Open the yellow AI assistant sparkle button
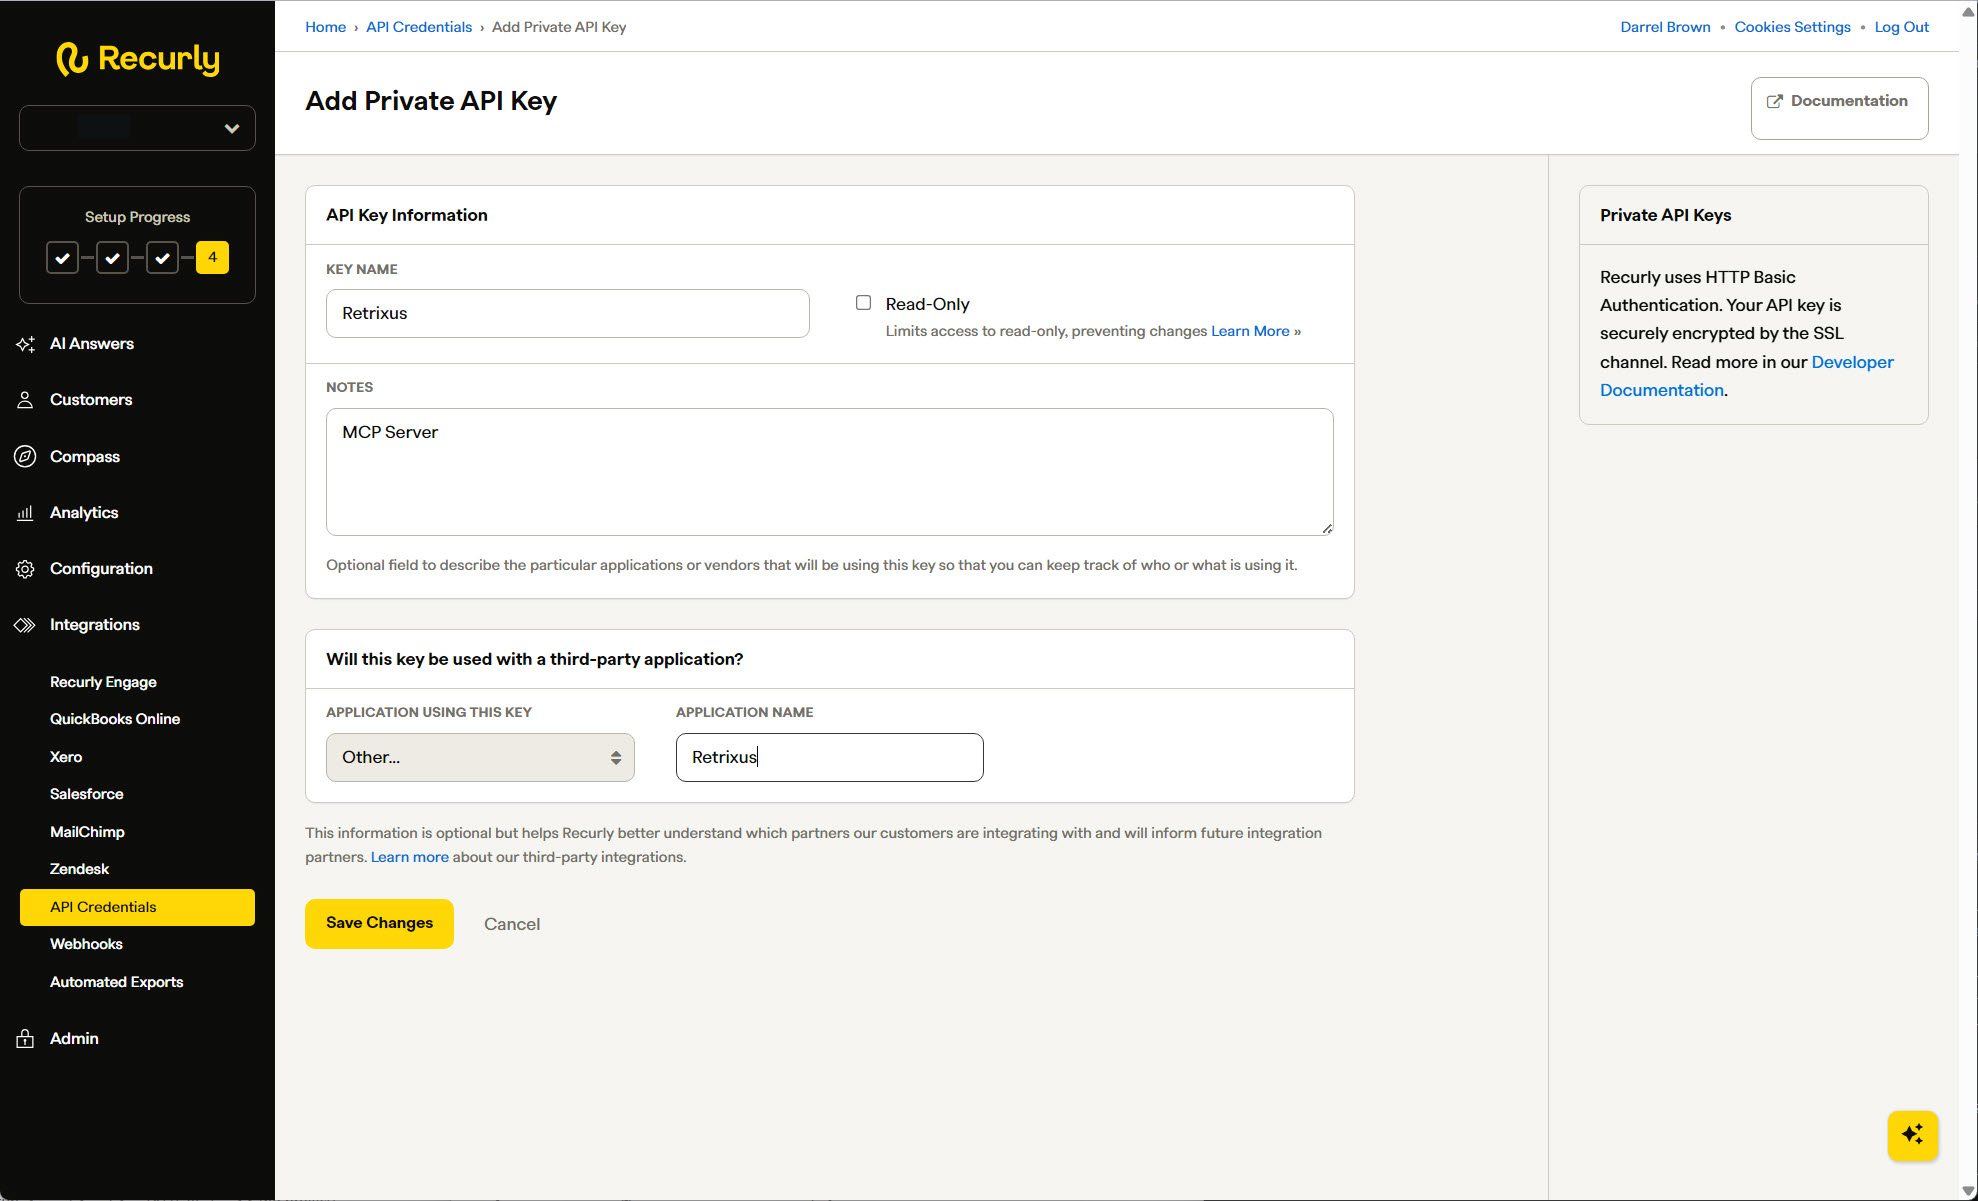The image size is (1978, 1201). (x=1912, y=1135)
